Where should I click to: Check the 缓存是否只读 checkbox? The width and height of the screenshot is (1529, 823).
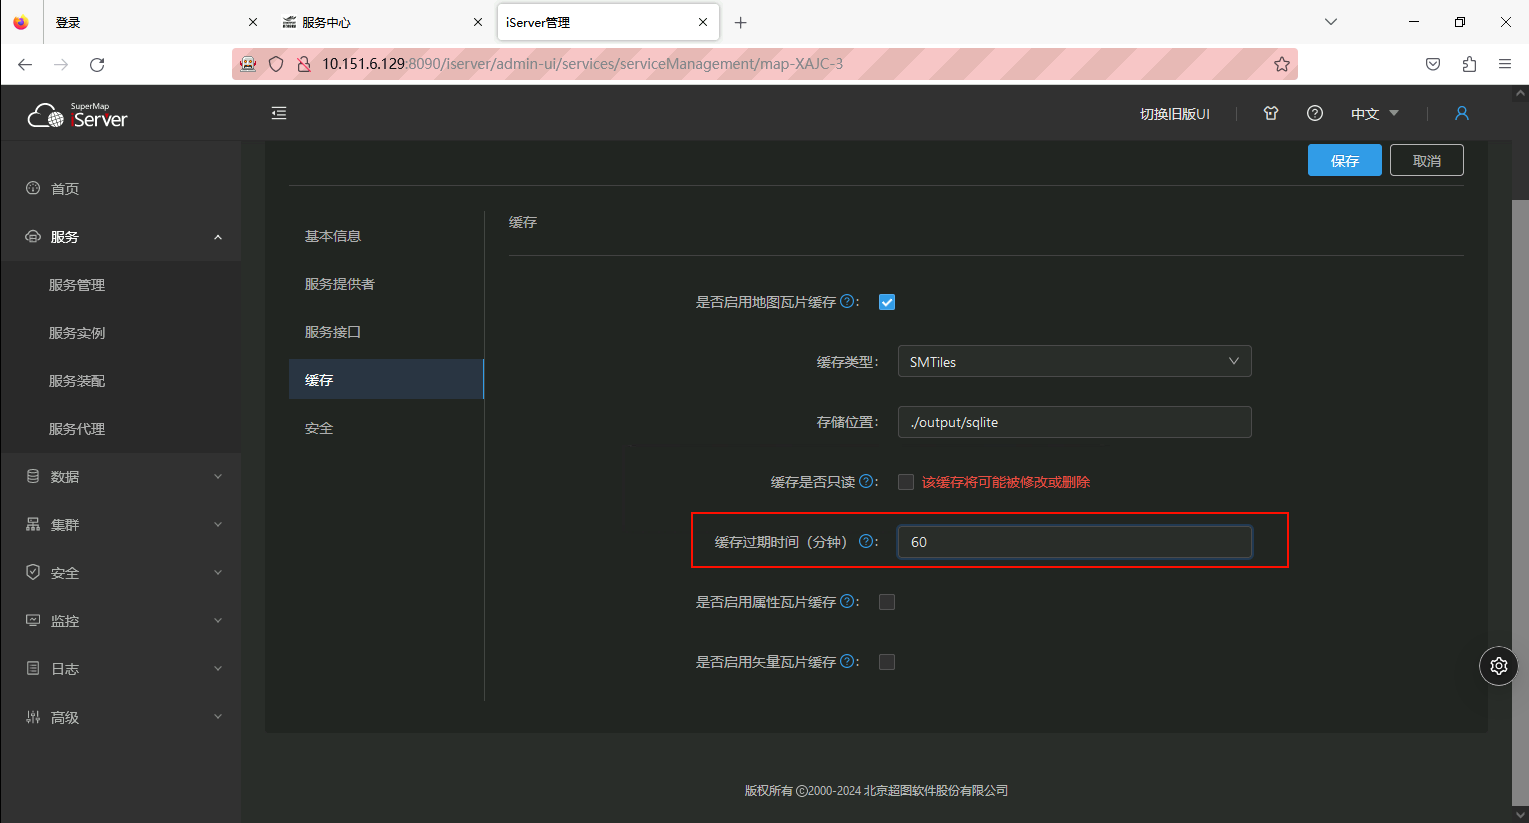pyautogui.click(x=906, y=482)
